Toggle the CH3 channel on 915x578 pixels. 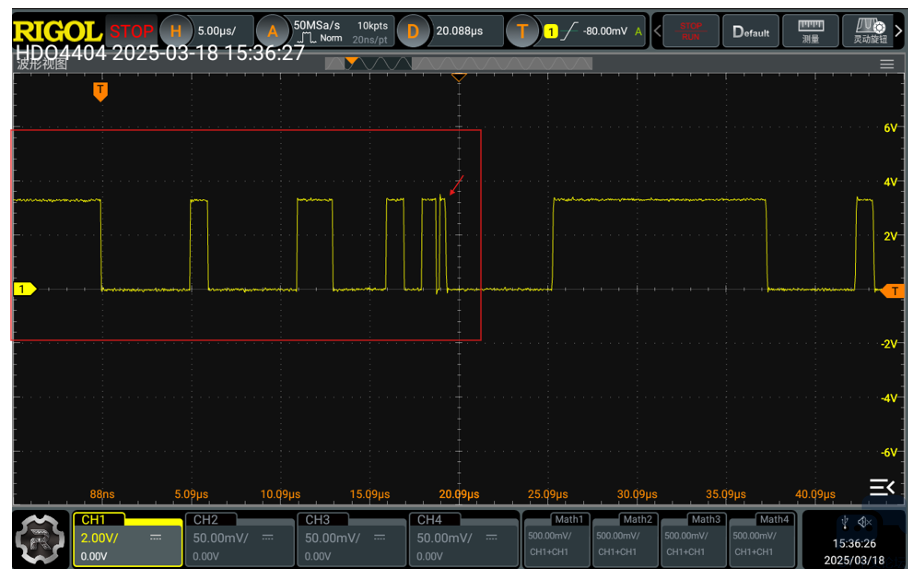pyautogui.click(x=352, y=540)
